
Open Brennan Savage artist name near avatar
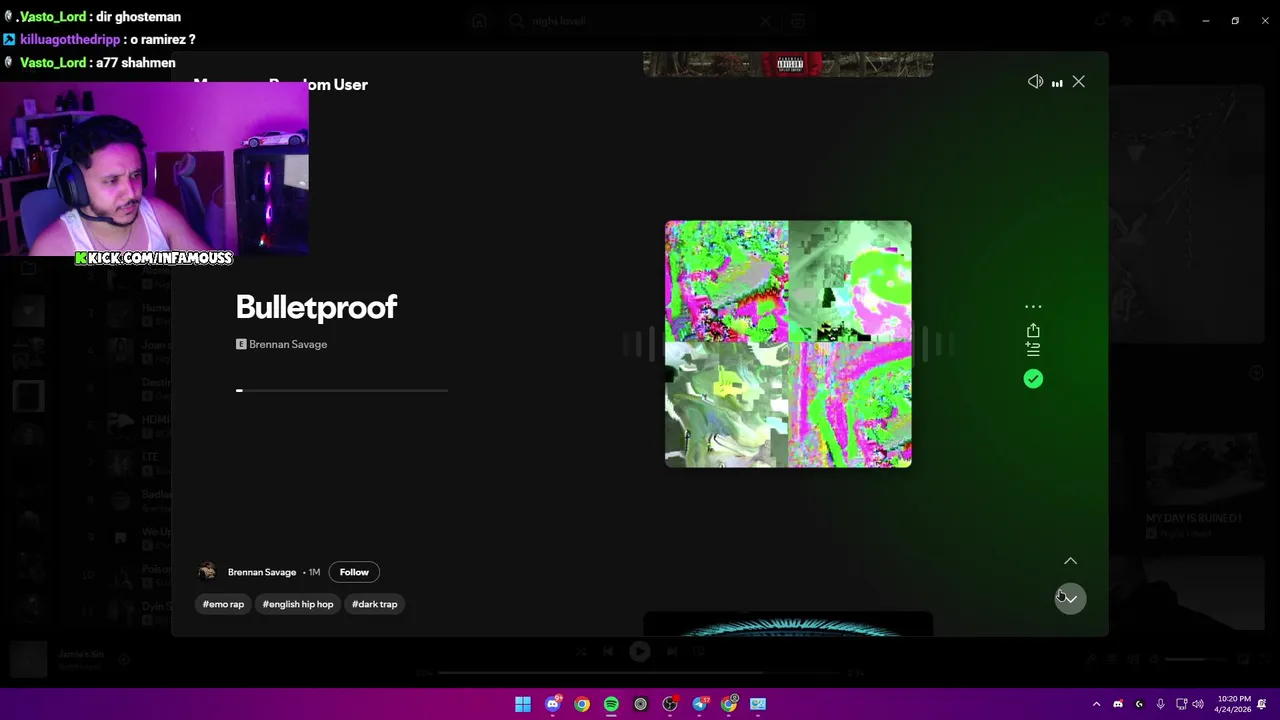[x=262, y=572]
